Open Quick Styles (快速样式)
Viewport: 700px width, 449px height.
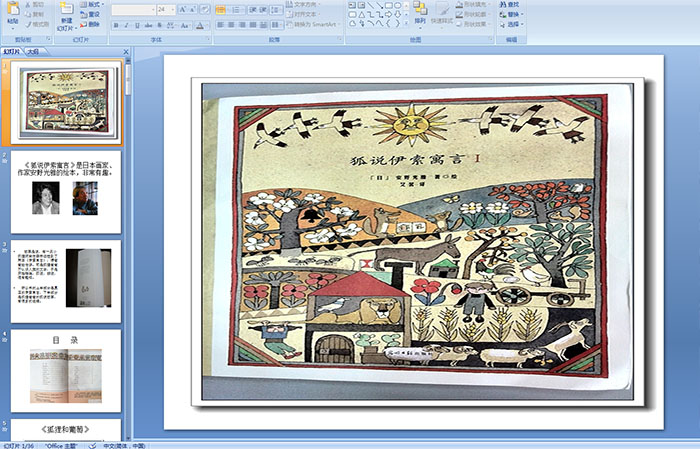point(442,13)
